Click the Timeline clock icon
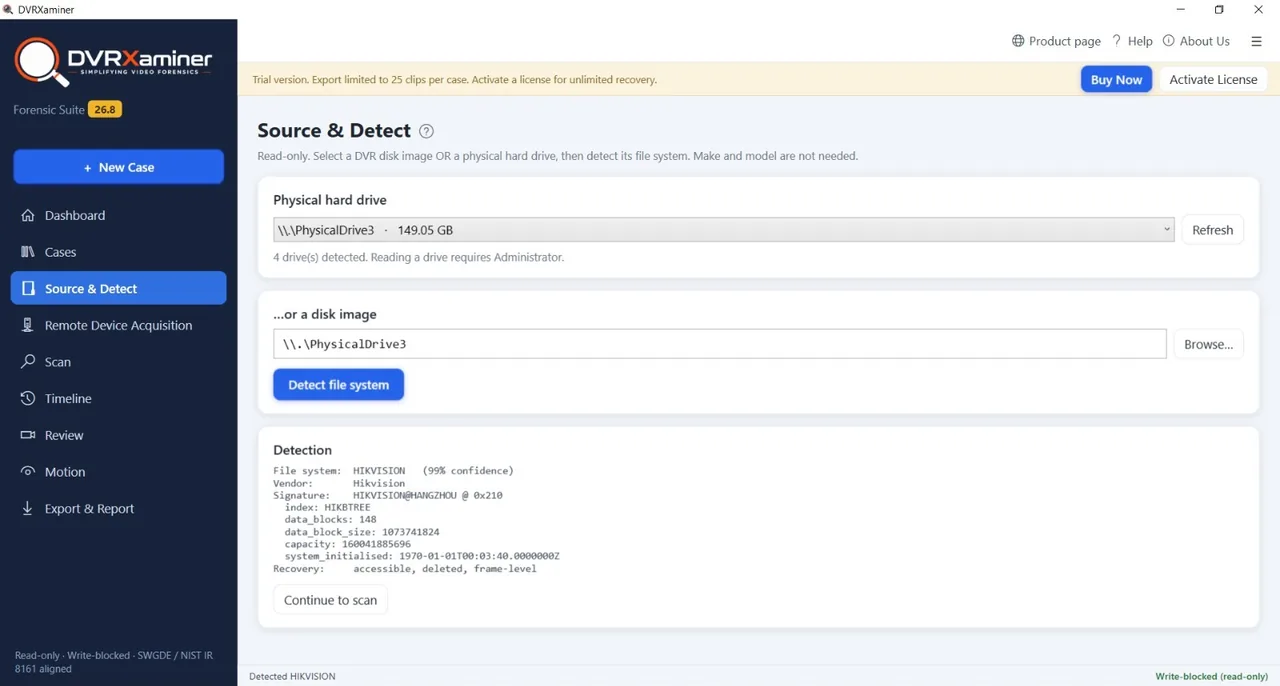Screen dimensions: 1280x686 coord(28,398)
